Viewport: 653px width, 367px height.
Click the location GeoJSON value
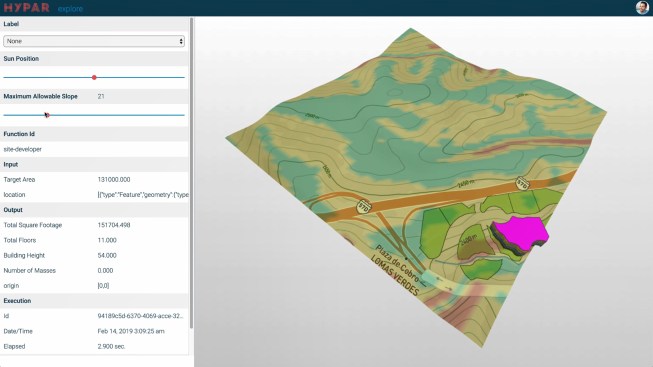[x=143, y=195]
